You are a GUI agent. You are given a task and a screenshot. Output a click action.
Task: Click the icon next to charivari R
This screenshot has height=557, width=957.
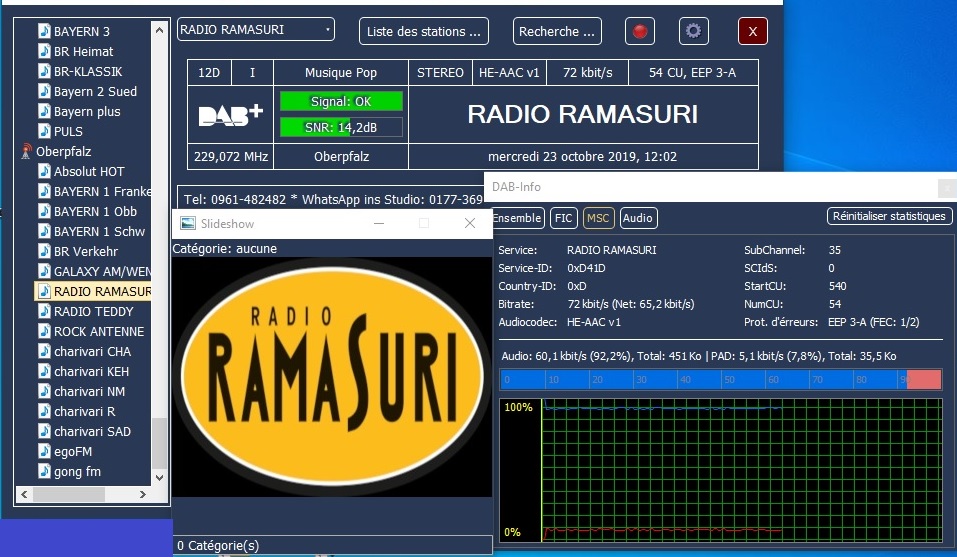click(x=44, y=411)
